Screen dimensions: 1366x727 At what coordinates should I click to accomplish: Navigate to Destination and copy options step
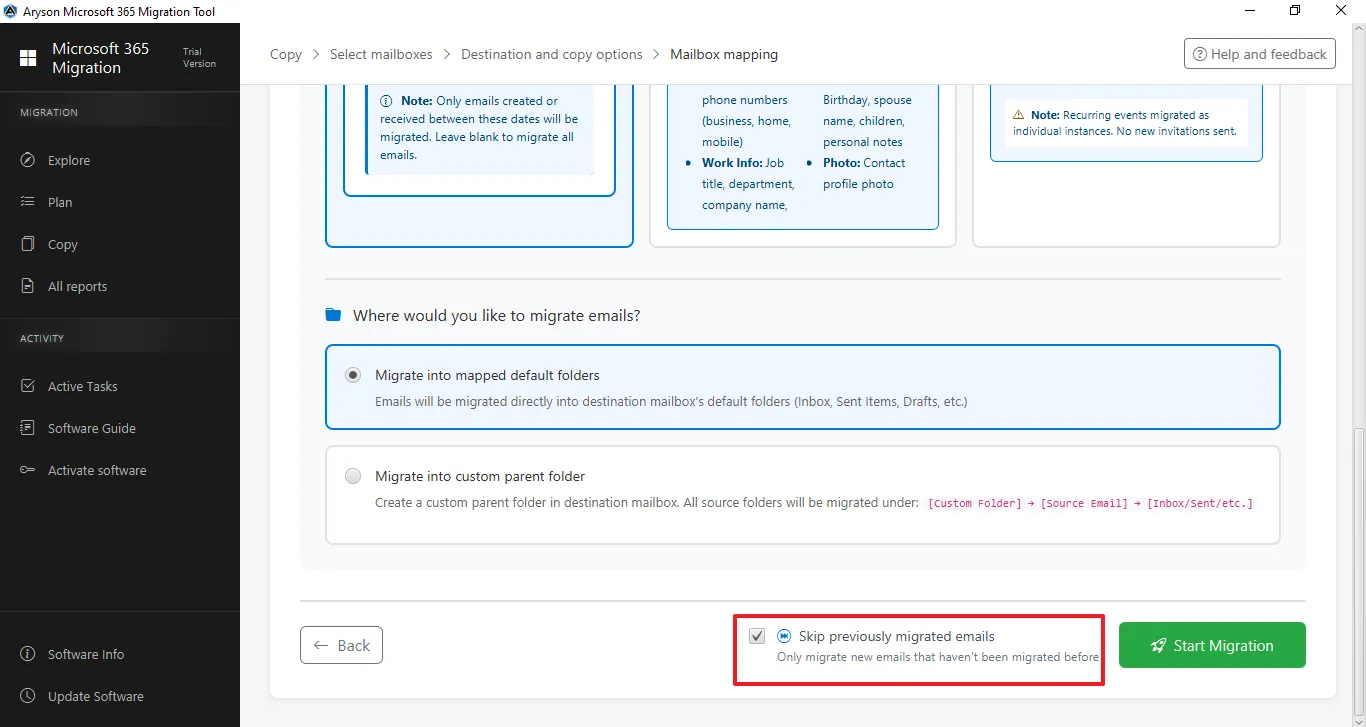pos(551,54)
